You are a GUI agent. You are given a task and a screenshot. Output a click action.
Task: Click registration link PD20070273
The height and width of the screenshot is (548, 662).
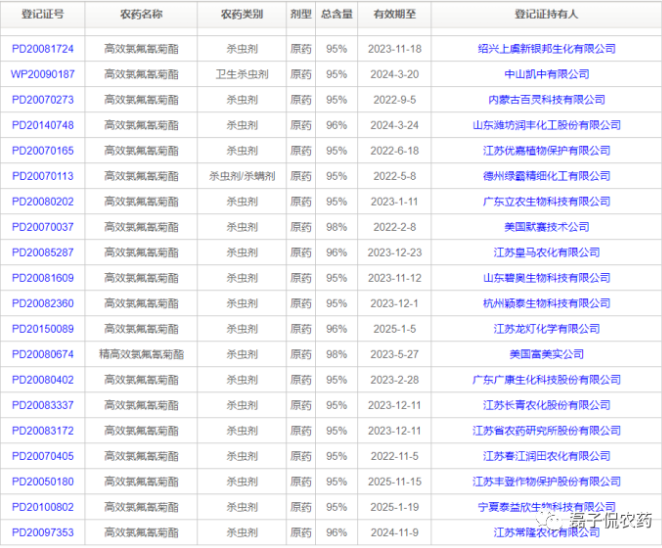(42, 100)
